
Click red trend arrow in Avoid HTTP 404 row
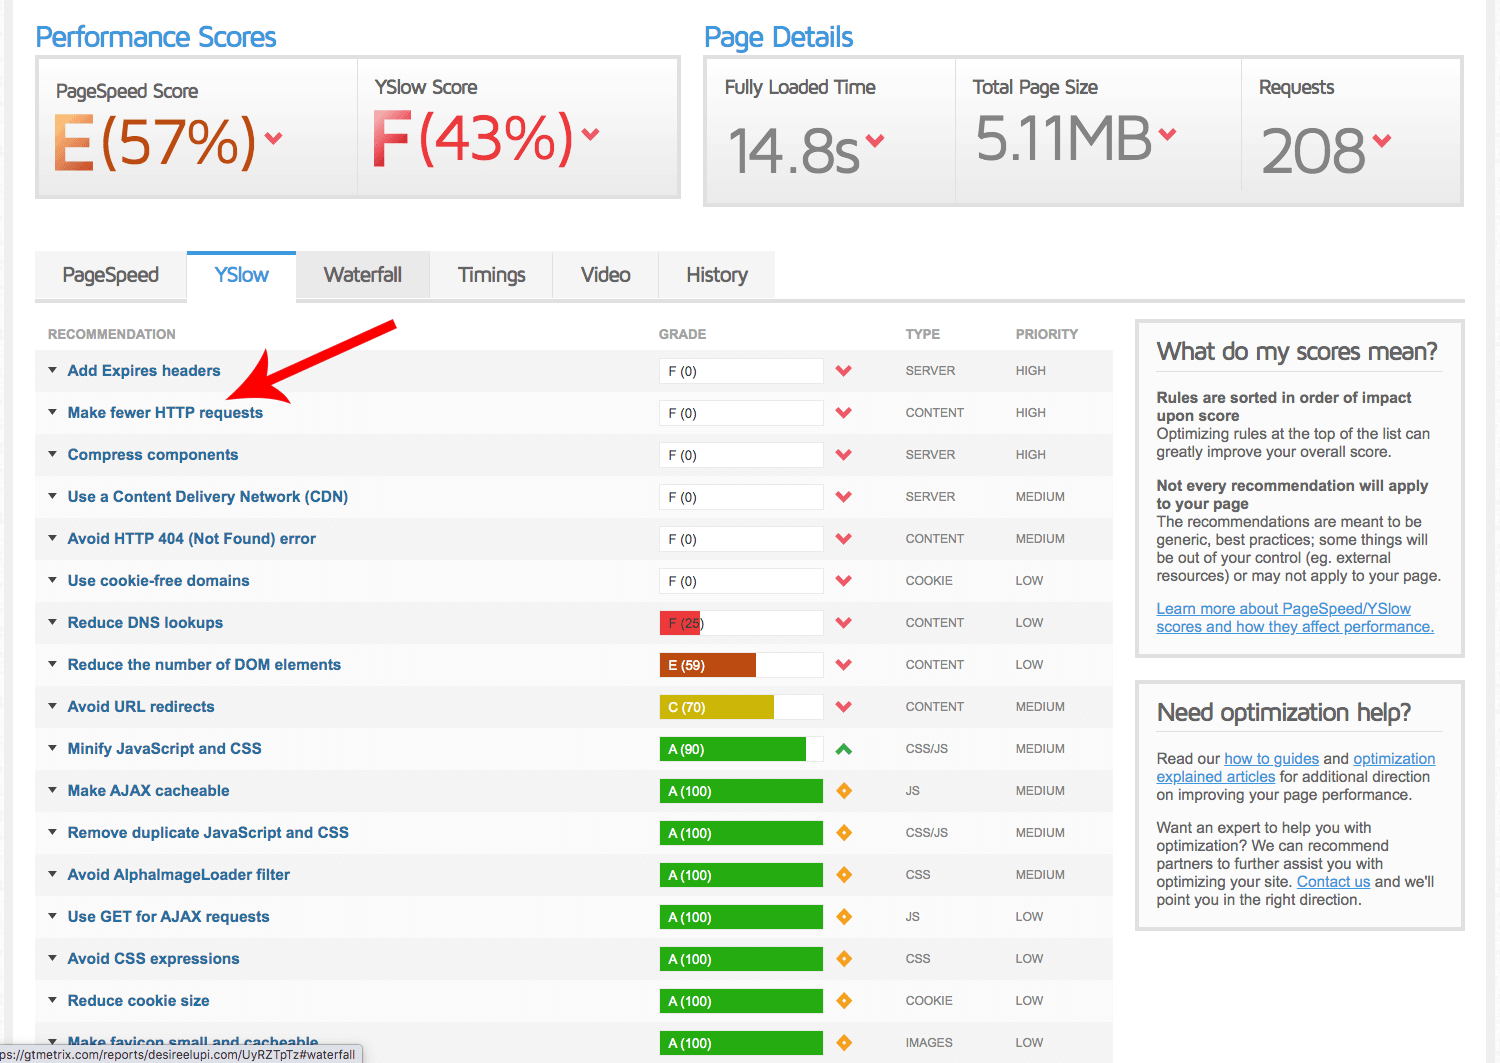tap(844, 539)
